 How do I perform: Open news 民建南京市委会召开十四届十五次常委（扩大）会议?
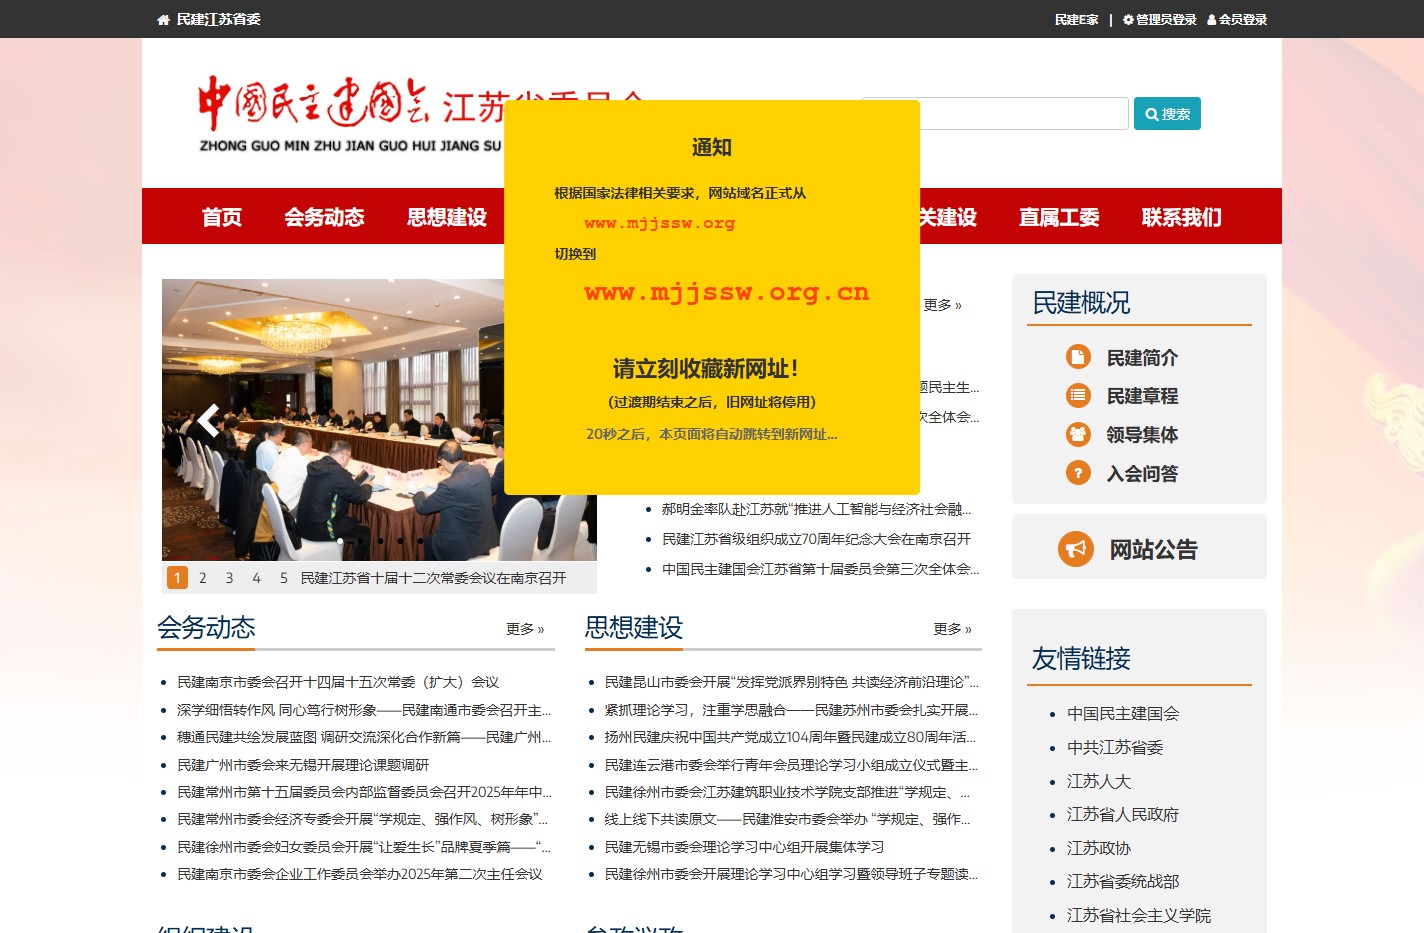(338, 682)
